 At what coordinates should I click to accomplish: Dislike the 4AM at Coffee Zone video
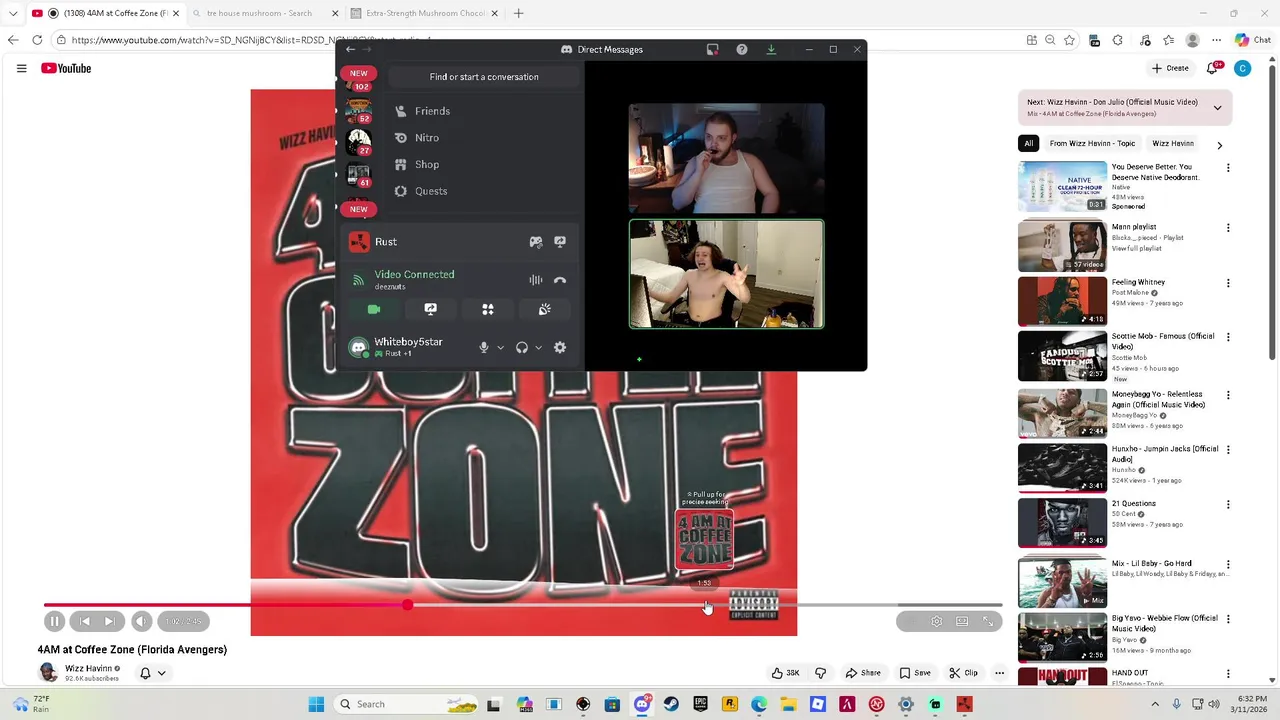[x=821, y=673]
